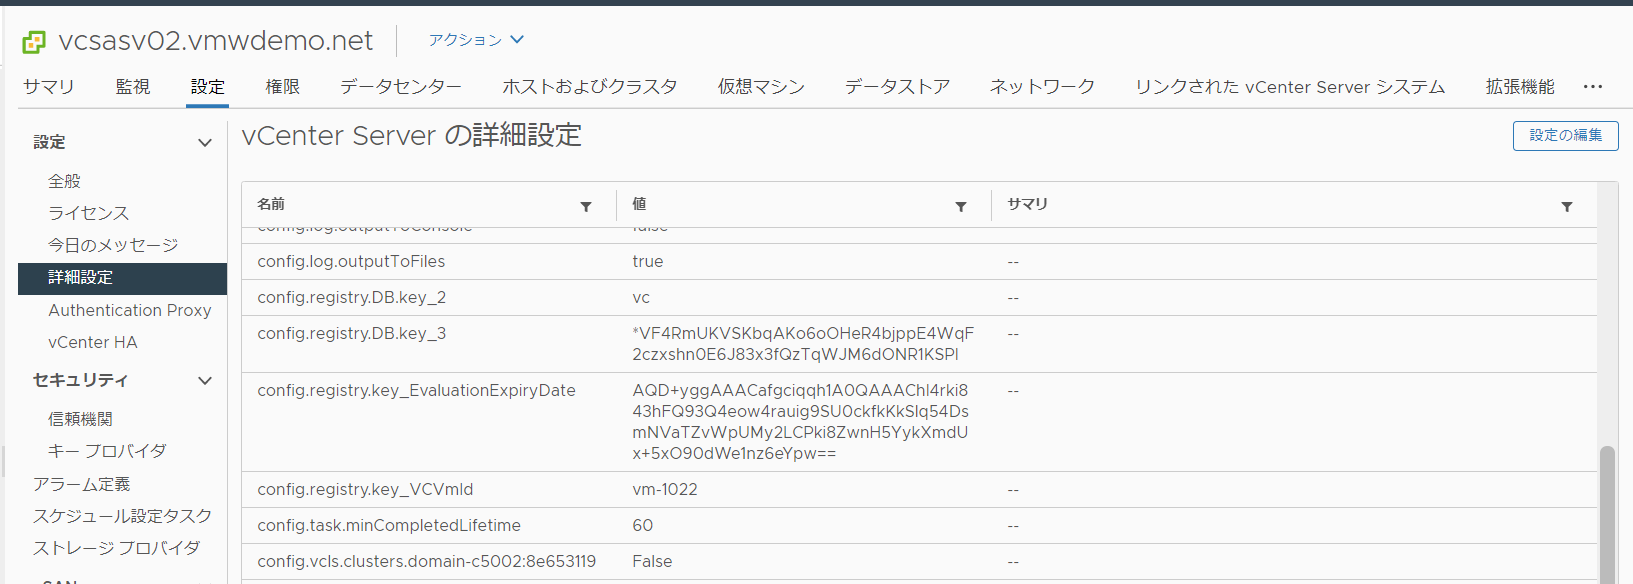Image resolution: width=1633 pixels, height=584 pixels.
Task: Click the more tabs ellipsis icon
Action: pyautogui.click(x=1593, y=87)
